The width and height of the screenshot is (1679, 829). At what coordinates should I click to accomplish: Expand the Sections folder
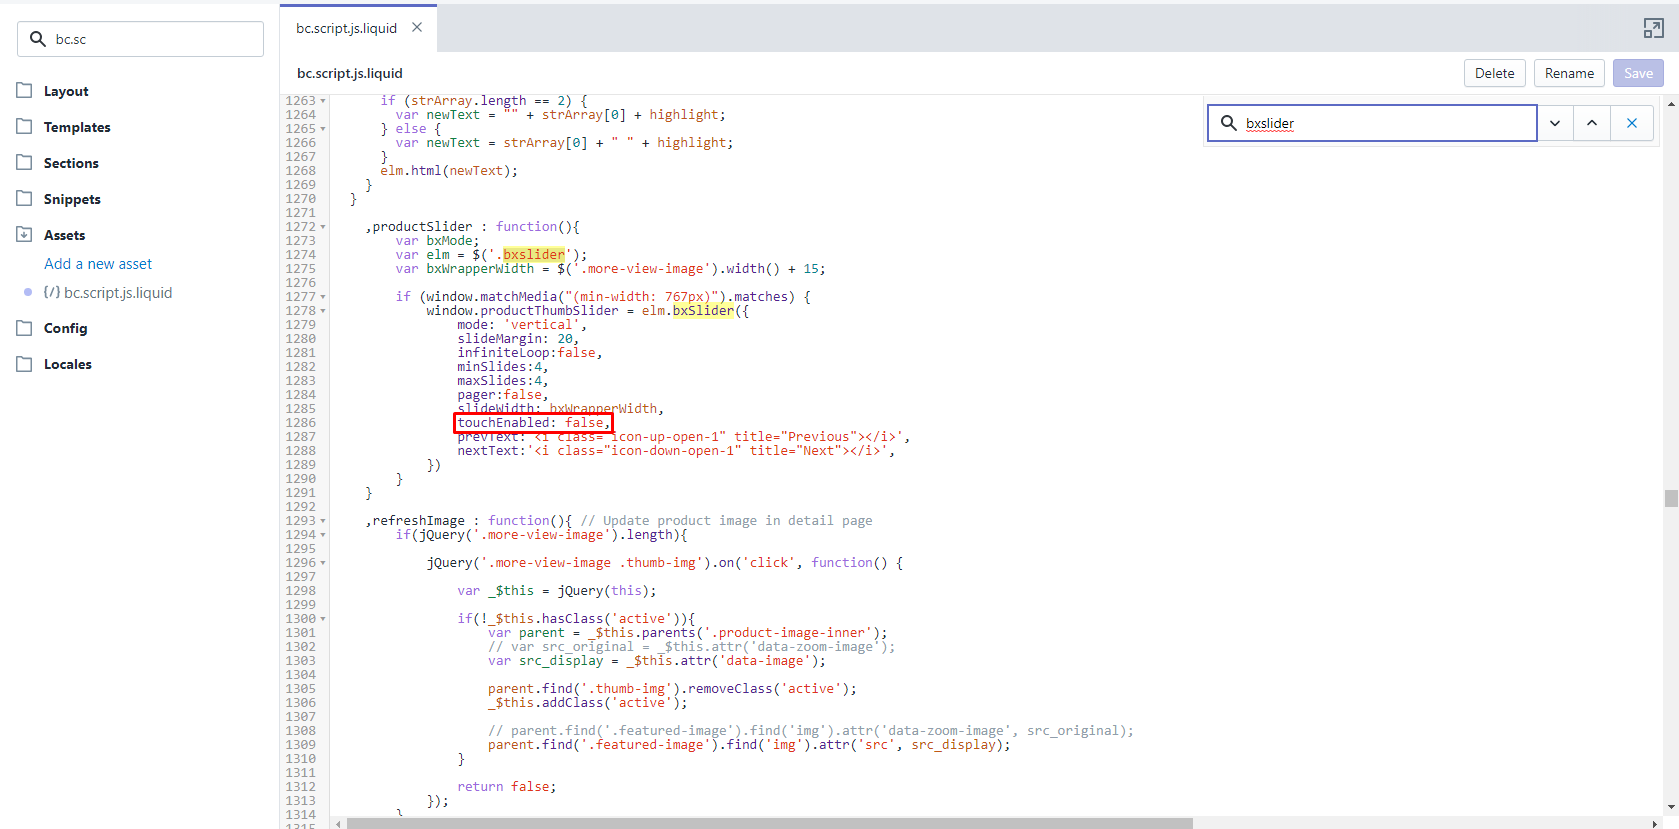point(71,163)
